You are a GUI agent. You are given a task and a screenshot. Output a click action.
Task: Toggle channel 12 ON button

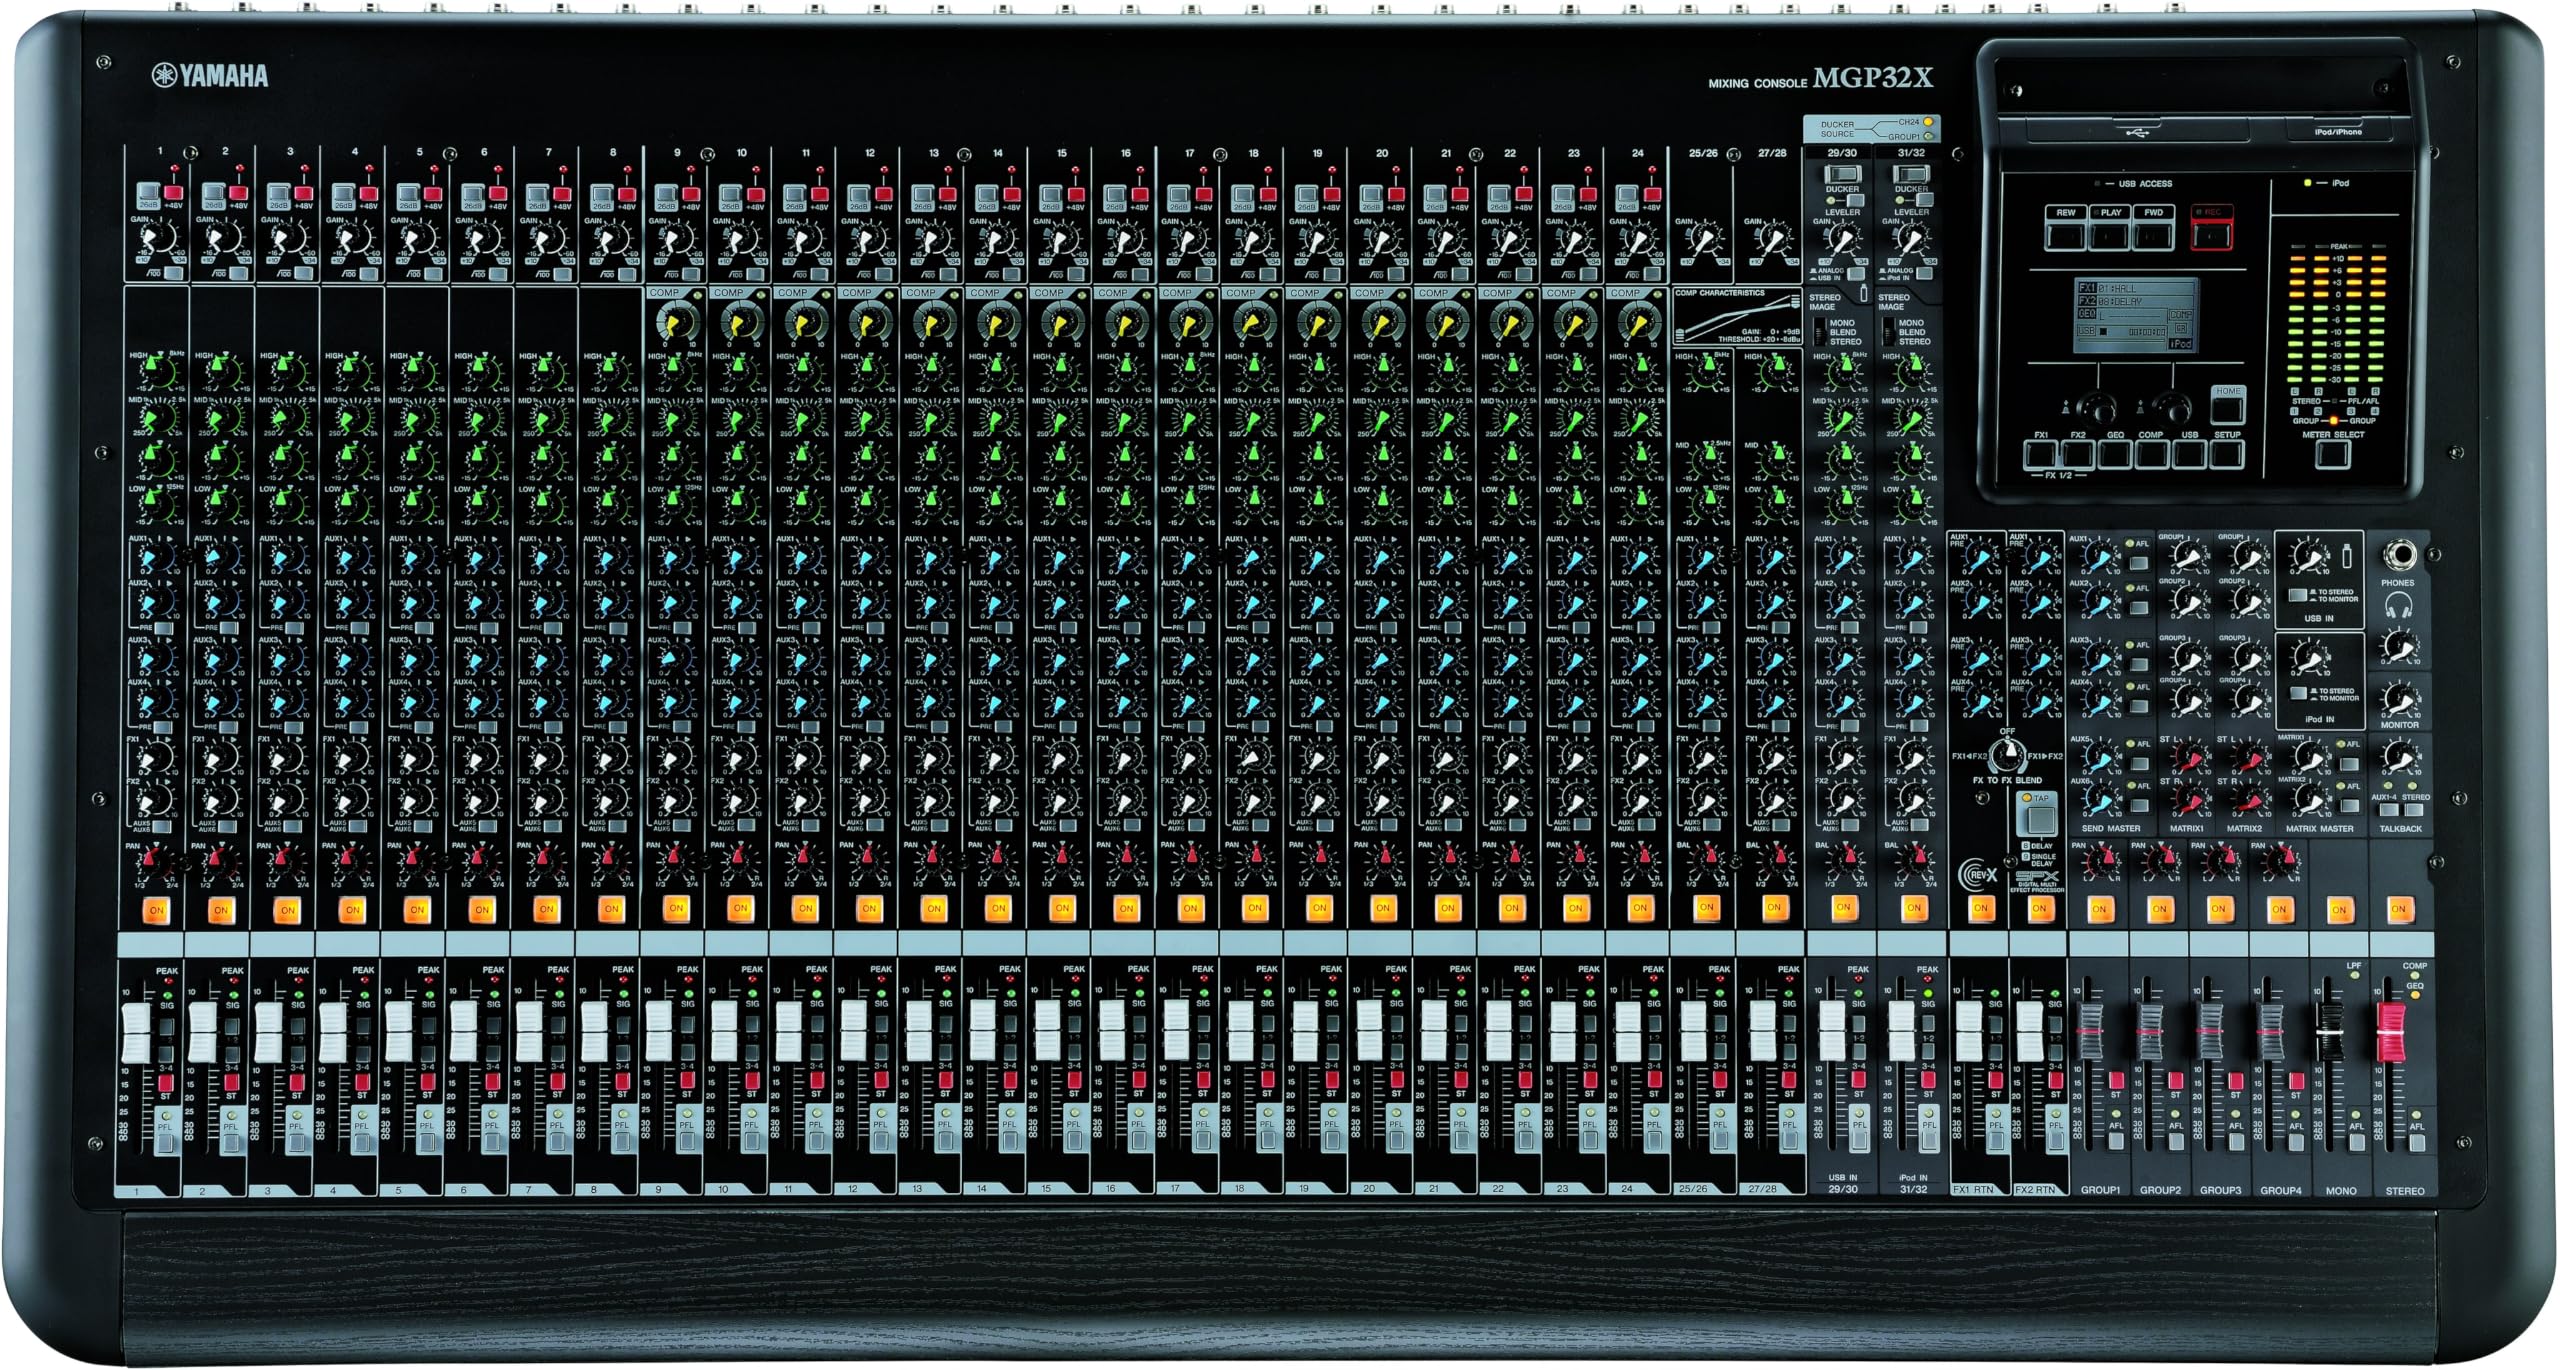tap(869, 909)
